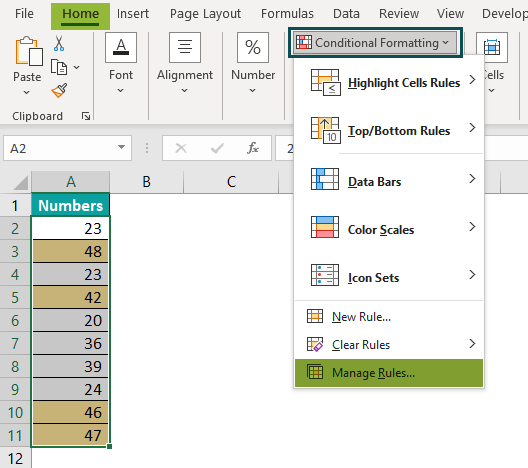Select column A header
This screenshot has height=468, width=528.
point(71,182)
